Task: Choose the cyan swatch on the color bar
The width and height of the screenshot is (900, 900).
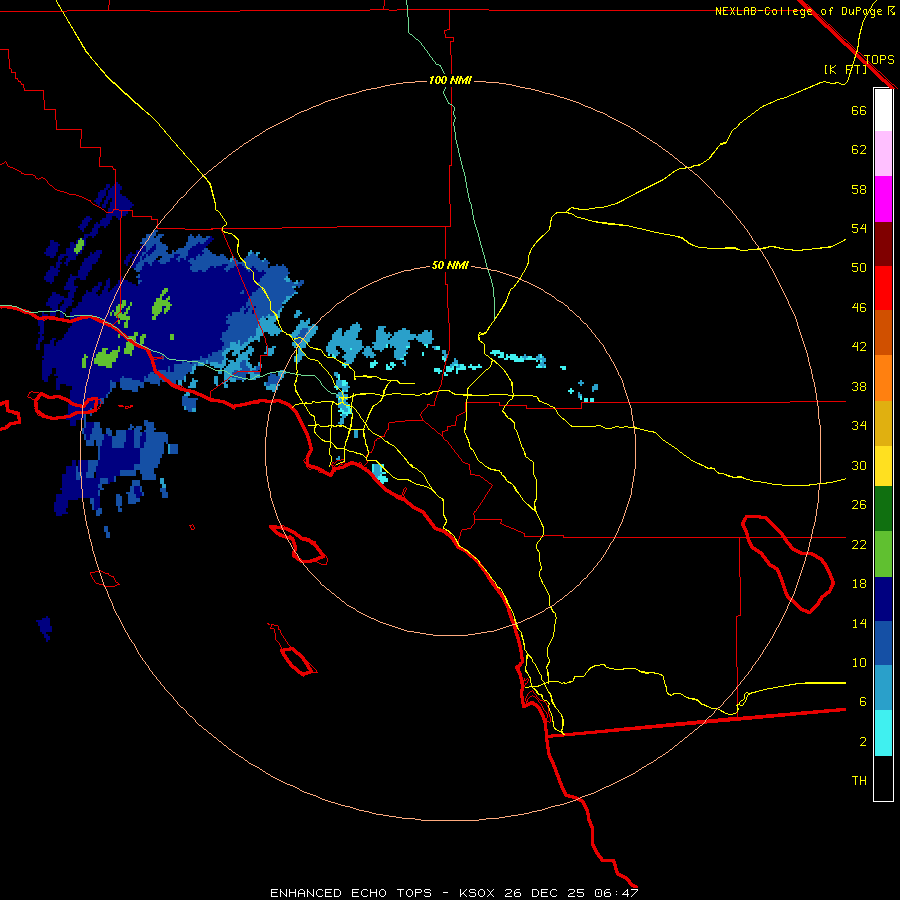Action: click(883, 733)
